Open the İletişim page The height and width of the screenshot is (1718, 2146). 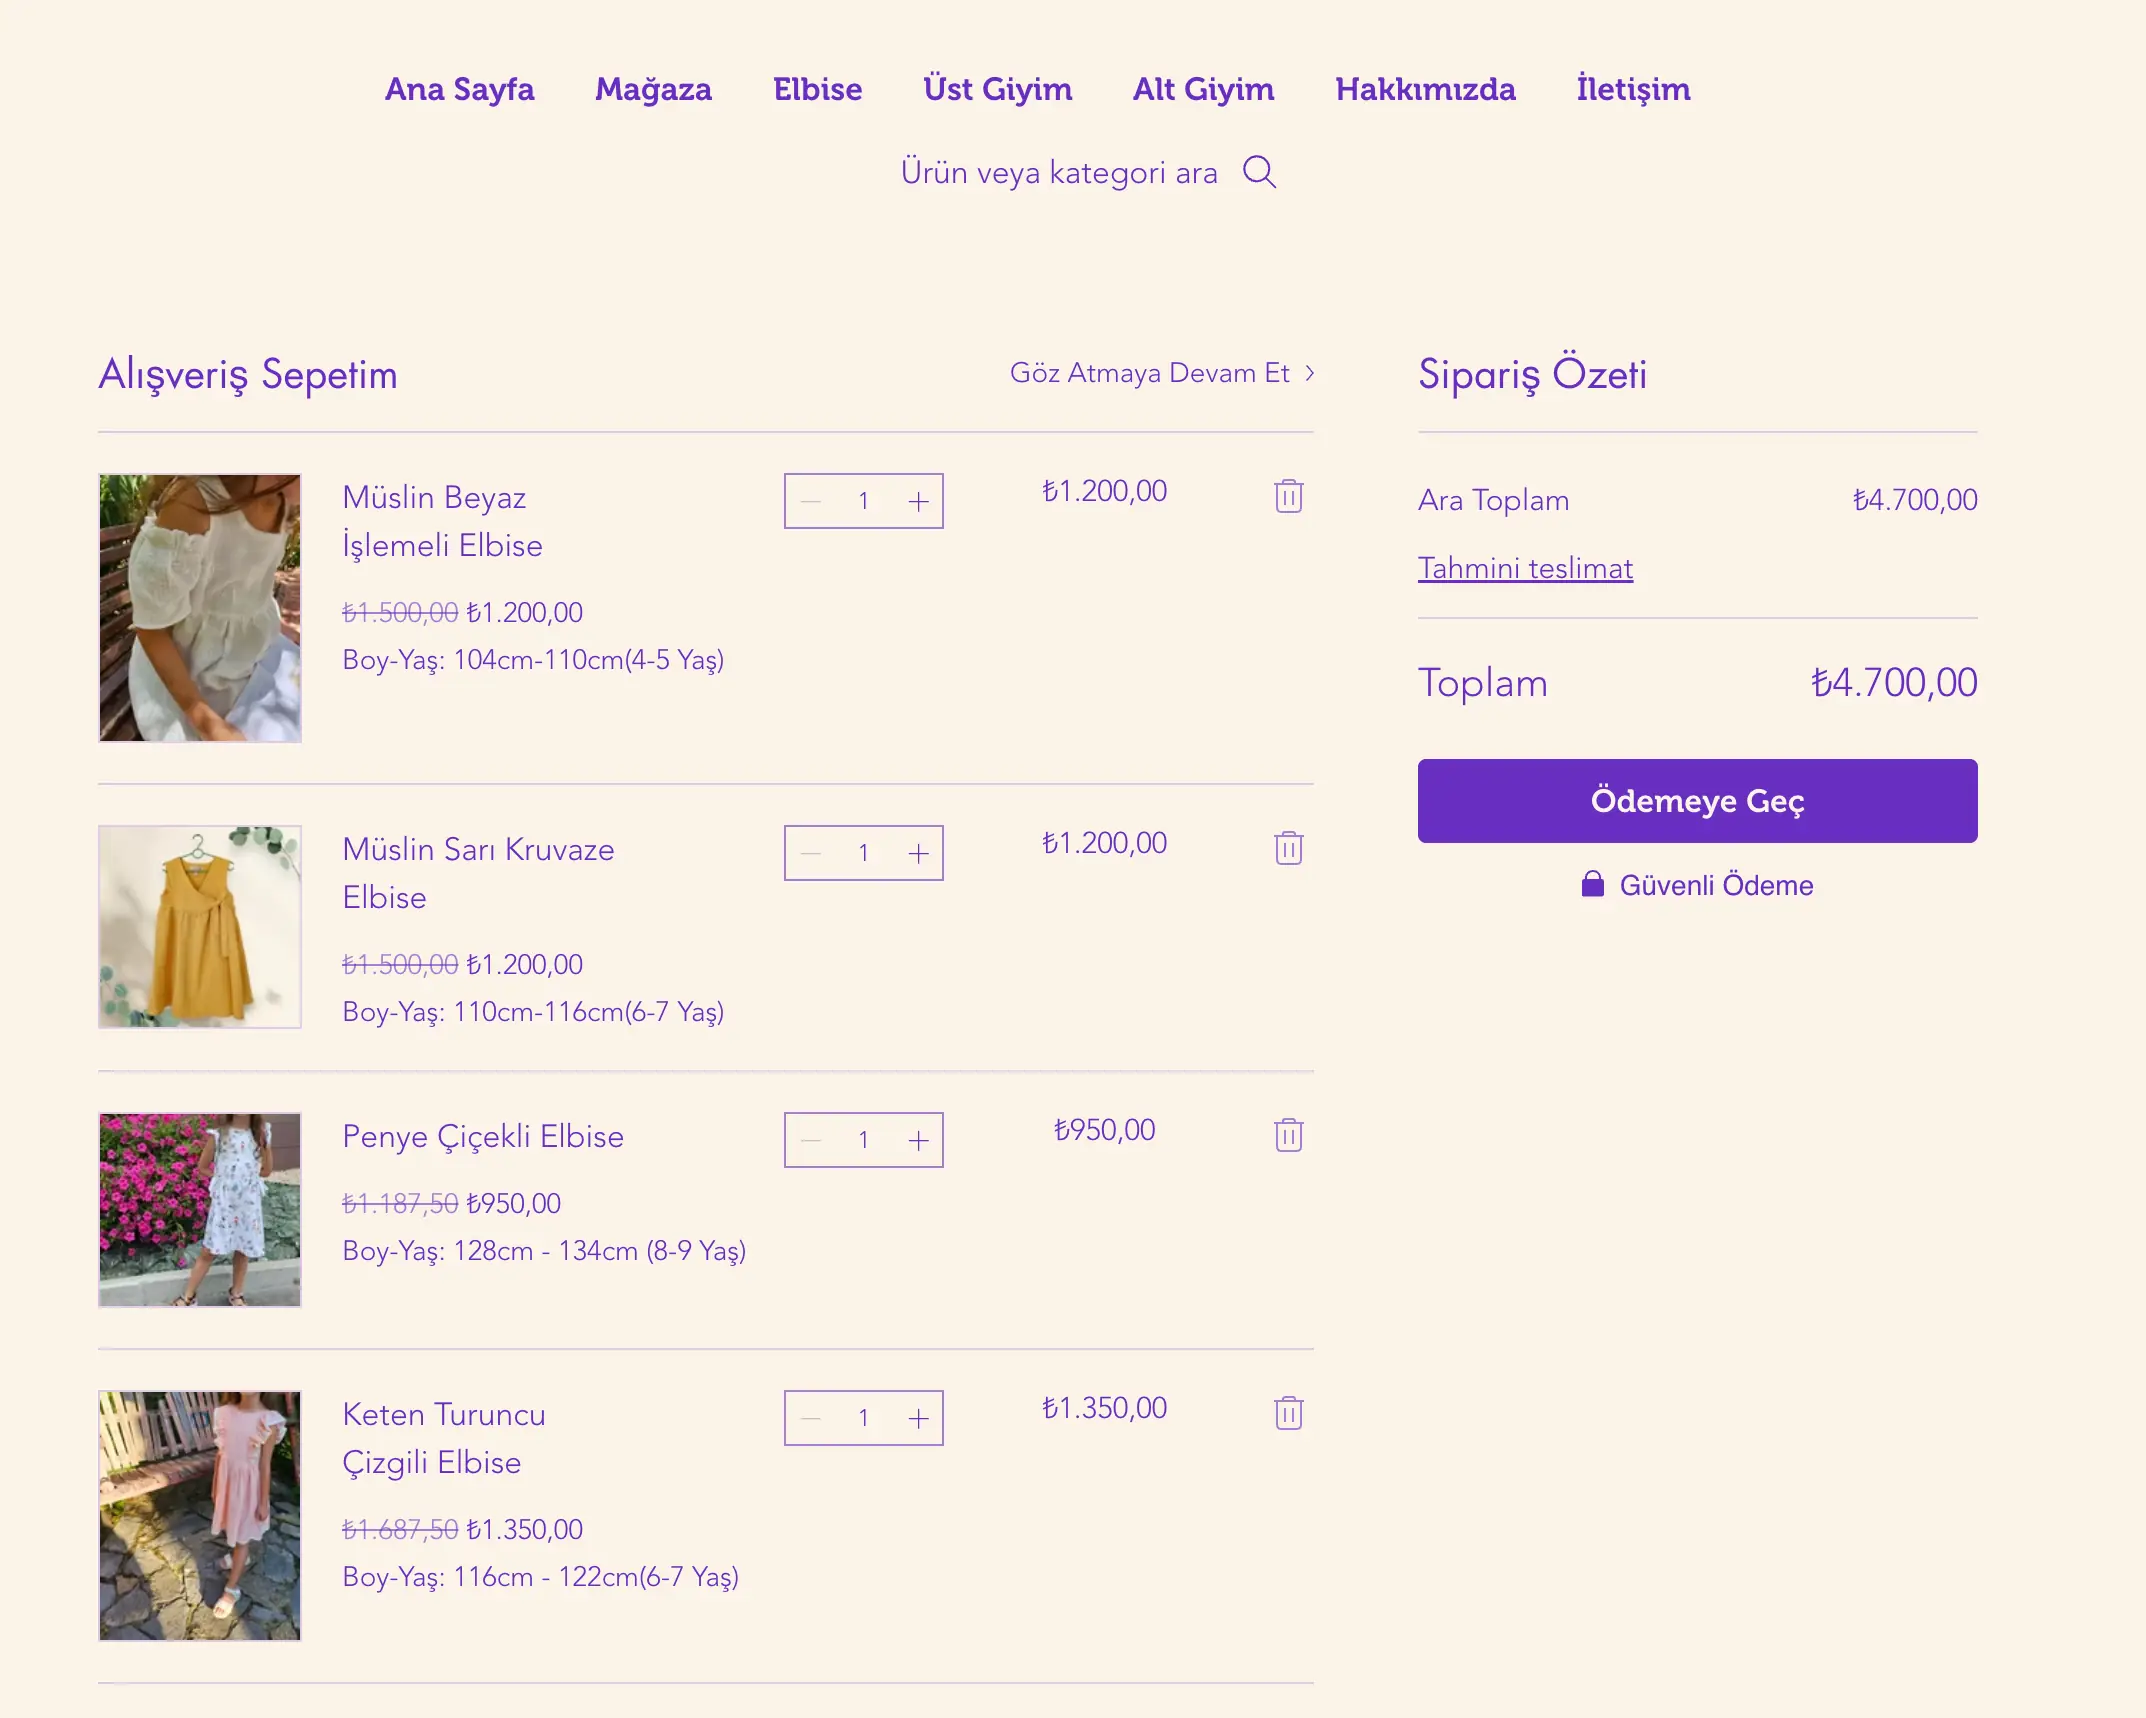pos(1633,89)
